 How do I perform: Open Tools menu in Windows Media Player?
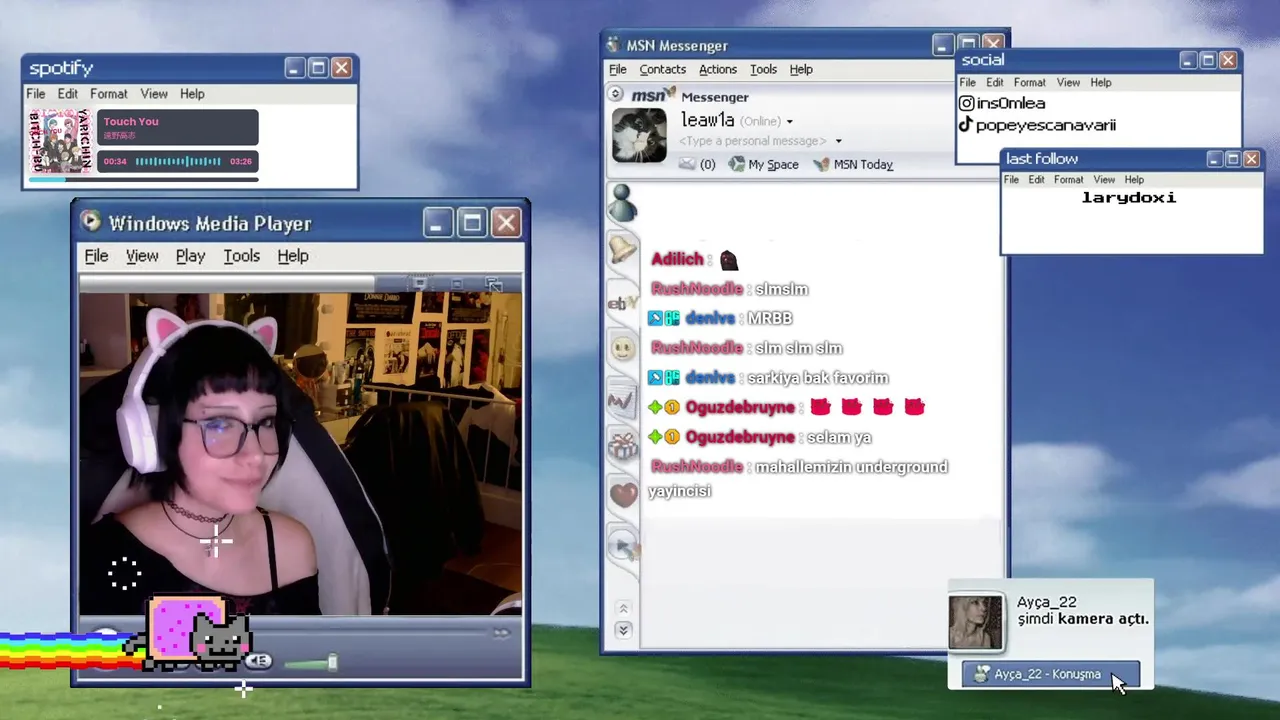pyautogui.click(x=241, y=256)
